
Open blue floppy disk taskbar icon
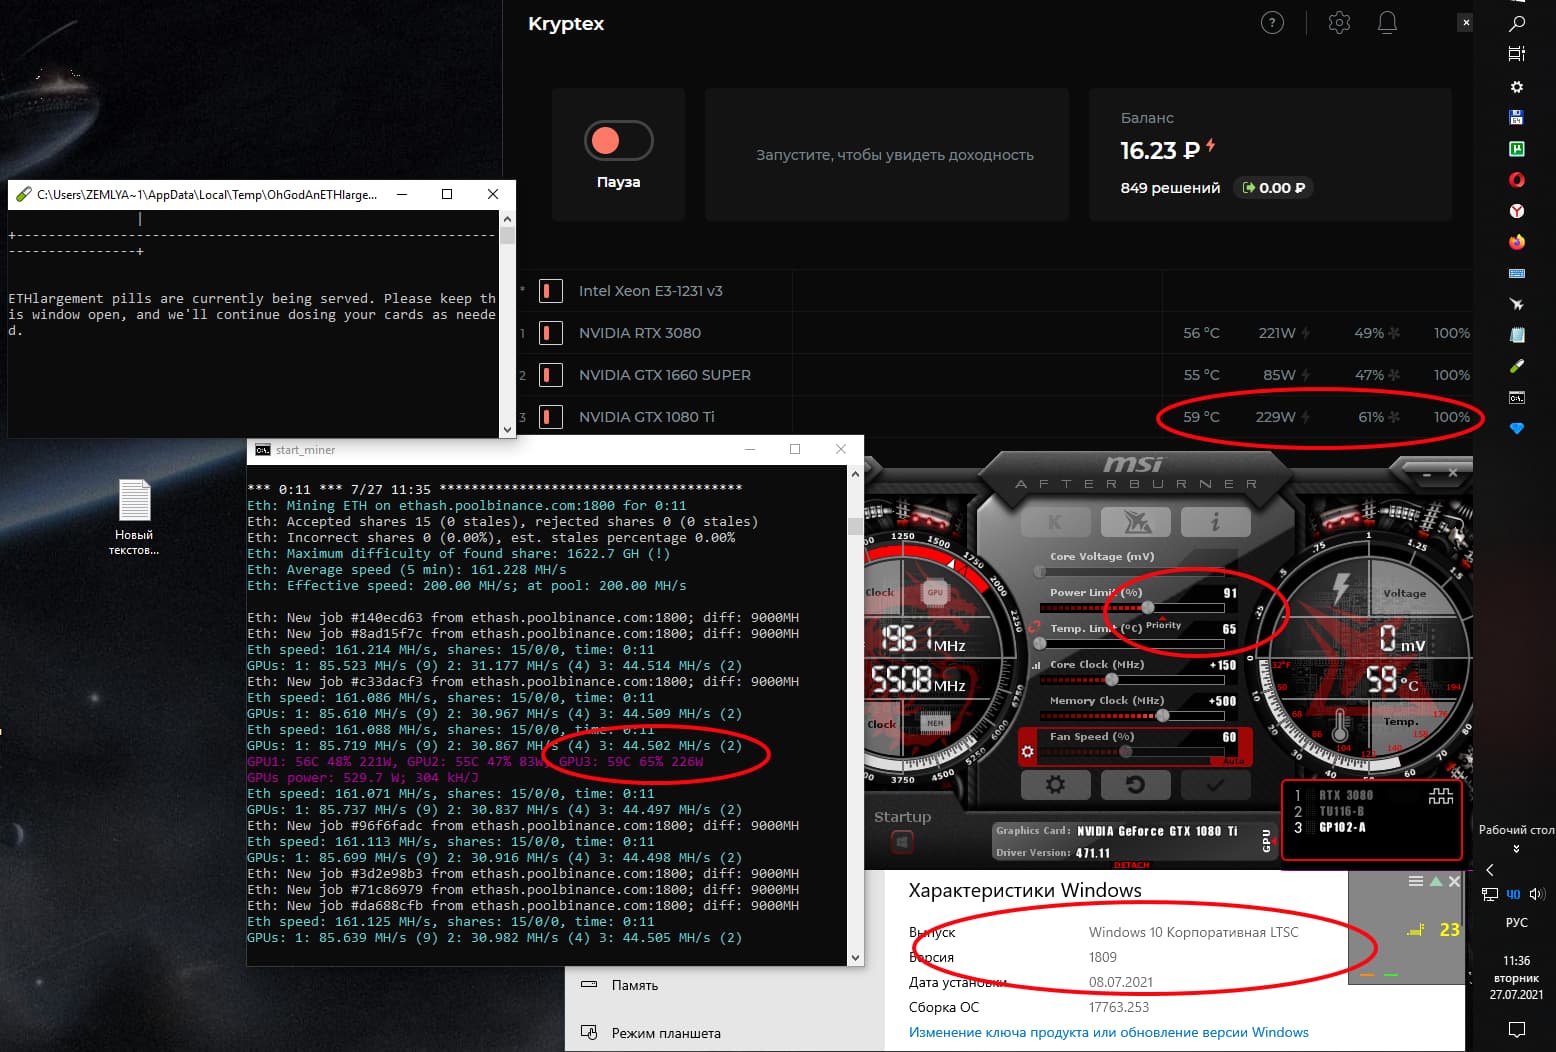pyautogui.click(x=1517, y=117)
